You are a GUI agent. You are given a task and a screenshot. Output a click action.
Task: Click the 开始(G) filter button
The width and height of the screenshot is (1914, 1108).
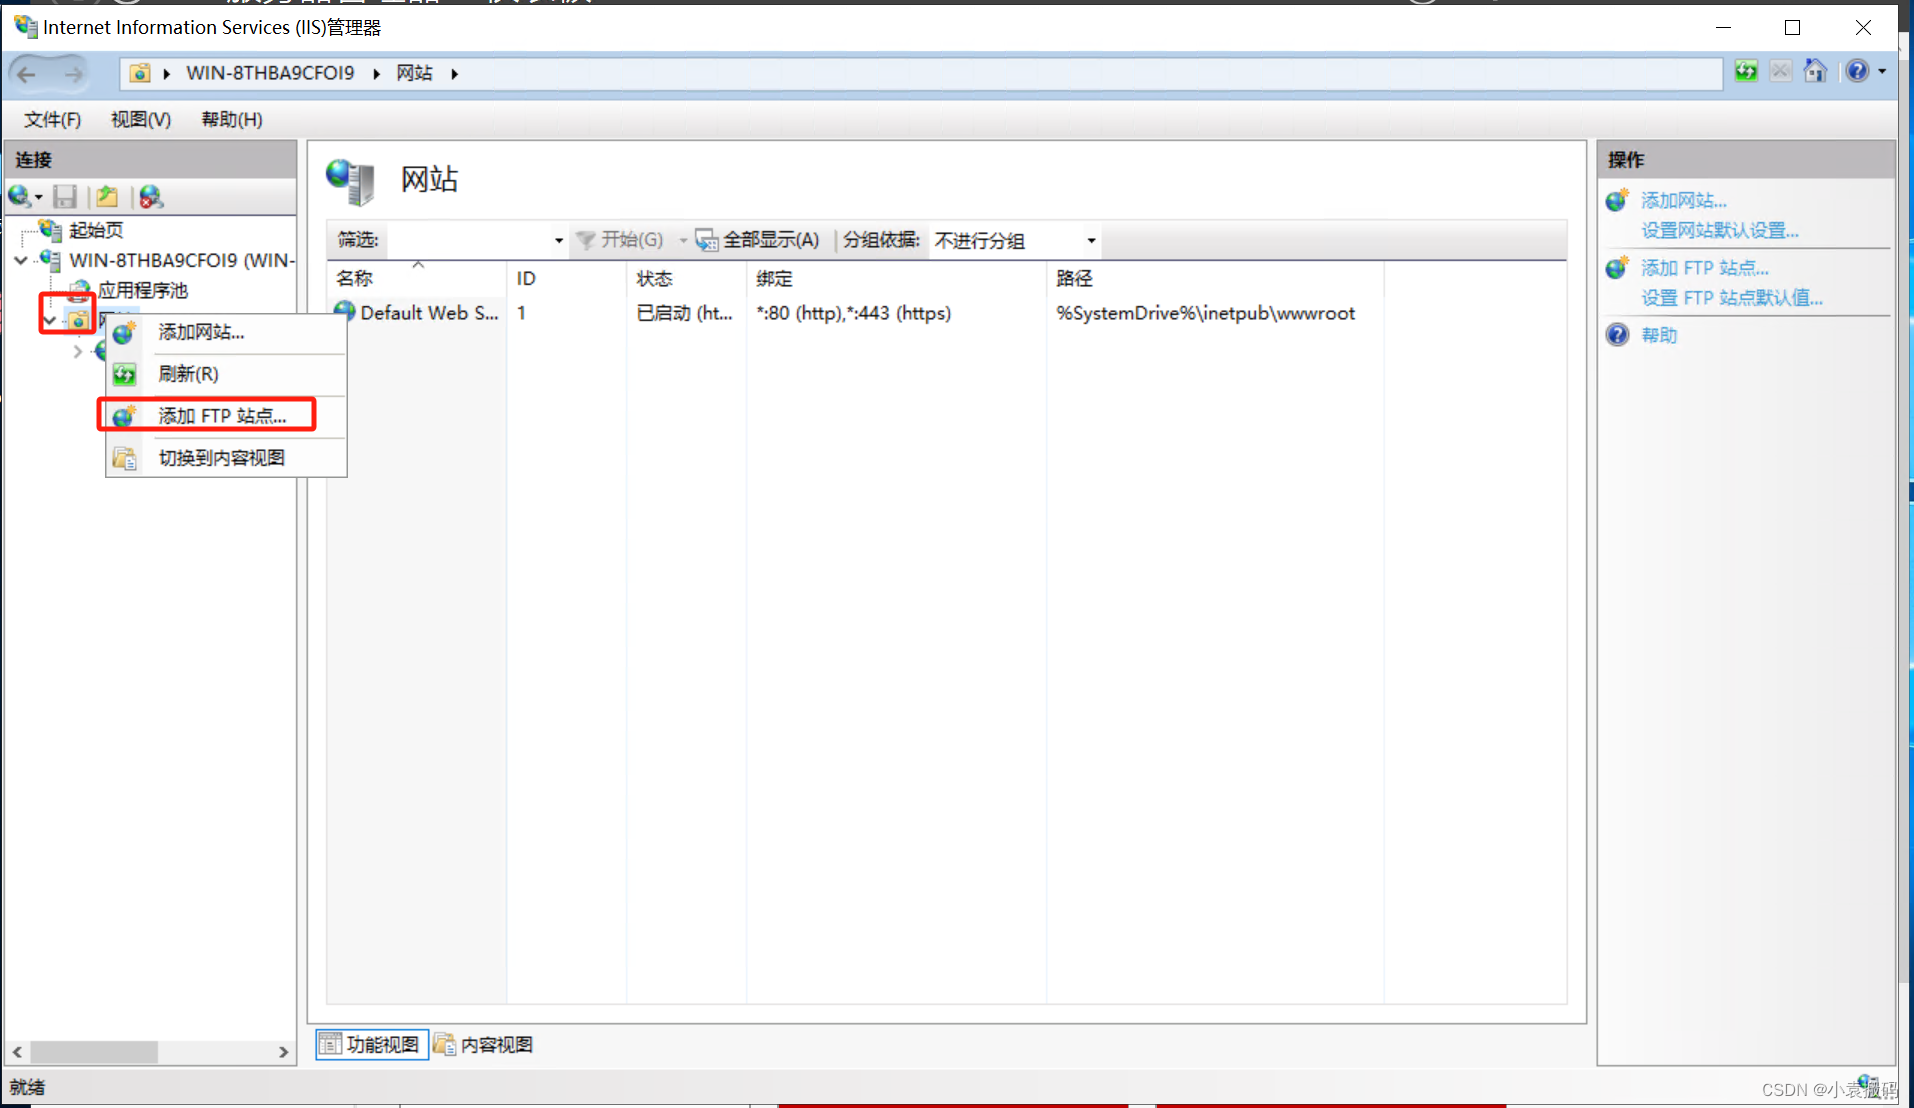pyautogui.click(x=620, y=240)
